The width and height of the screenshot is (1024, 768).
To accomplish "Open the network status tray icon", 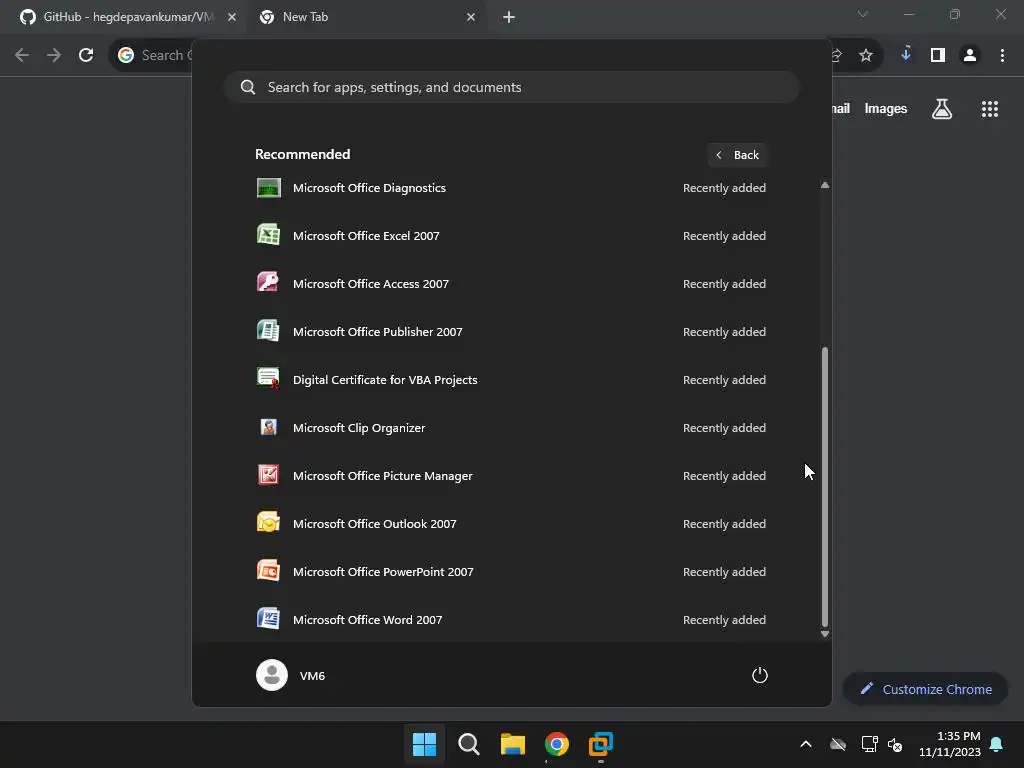I will pos(869,744).
